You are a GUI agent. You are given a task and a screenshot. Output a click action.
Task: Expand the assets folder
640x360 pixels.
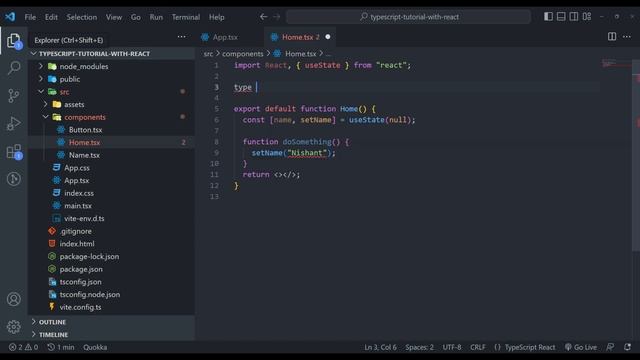pos(45,104)
